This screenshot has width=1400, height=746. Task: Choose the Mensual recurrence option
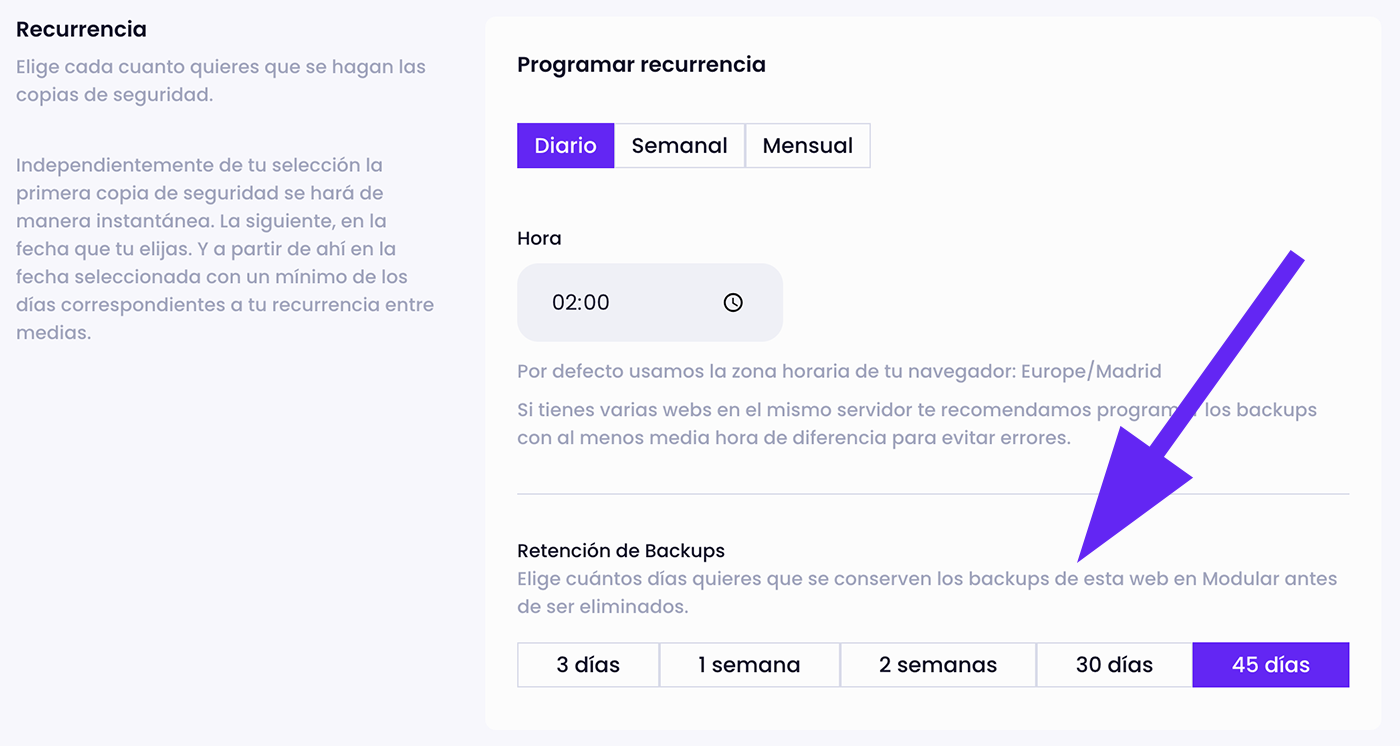[x=807, y=145]
